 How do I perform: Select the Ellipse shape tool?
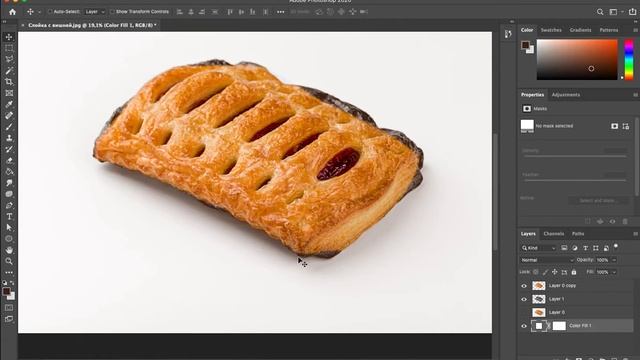tap(9, 239)
